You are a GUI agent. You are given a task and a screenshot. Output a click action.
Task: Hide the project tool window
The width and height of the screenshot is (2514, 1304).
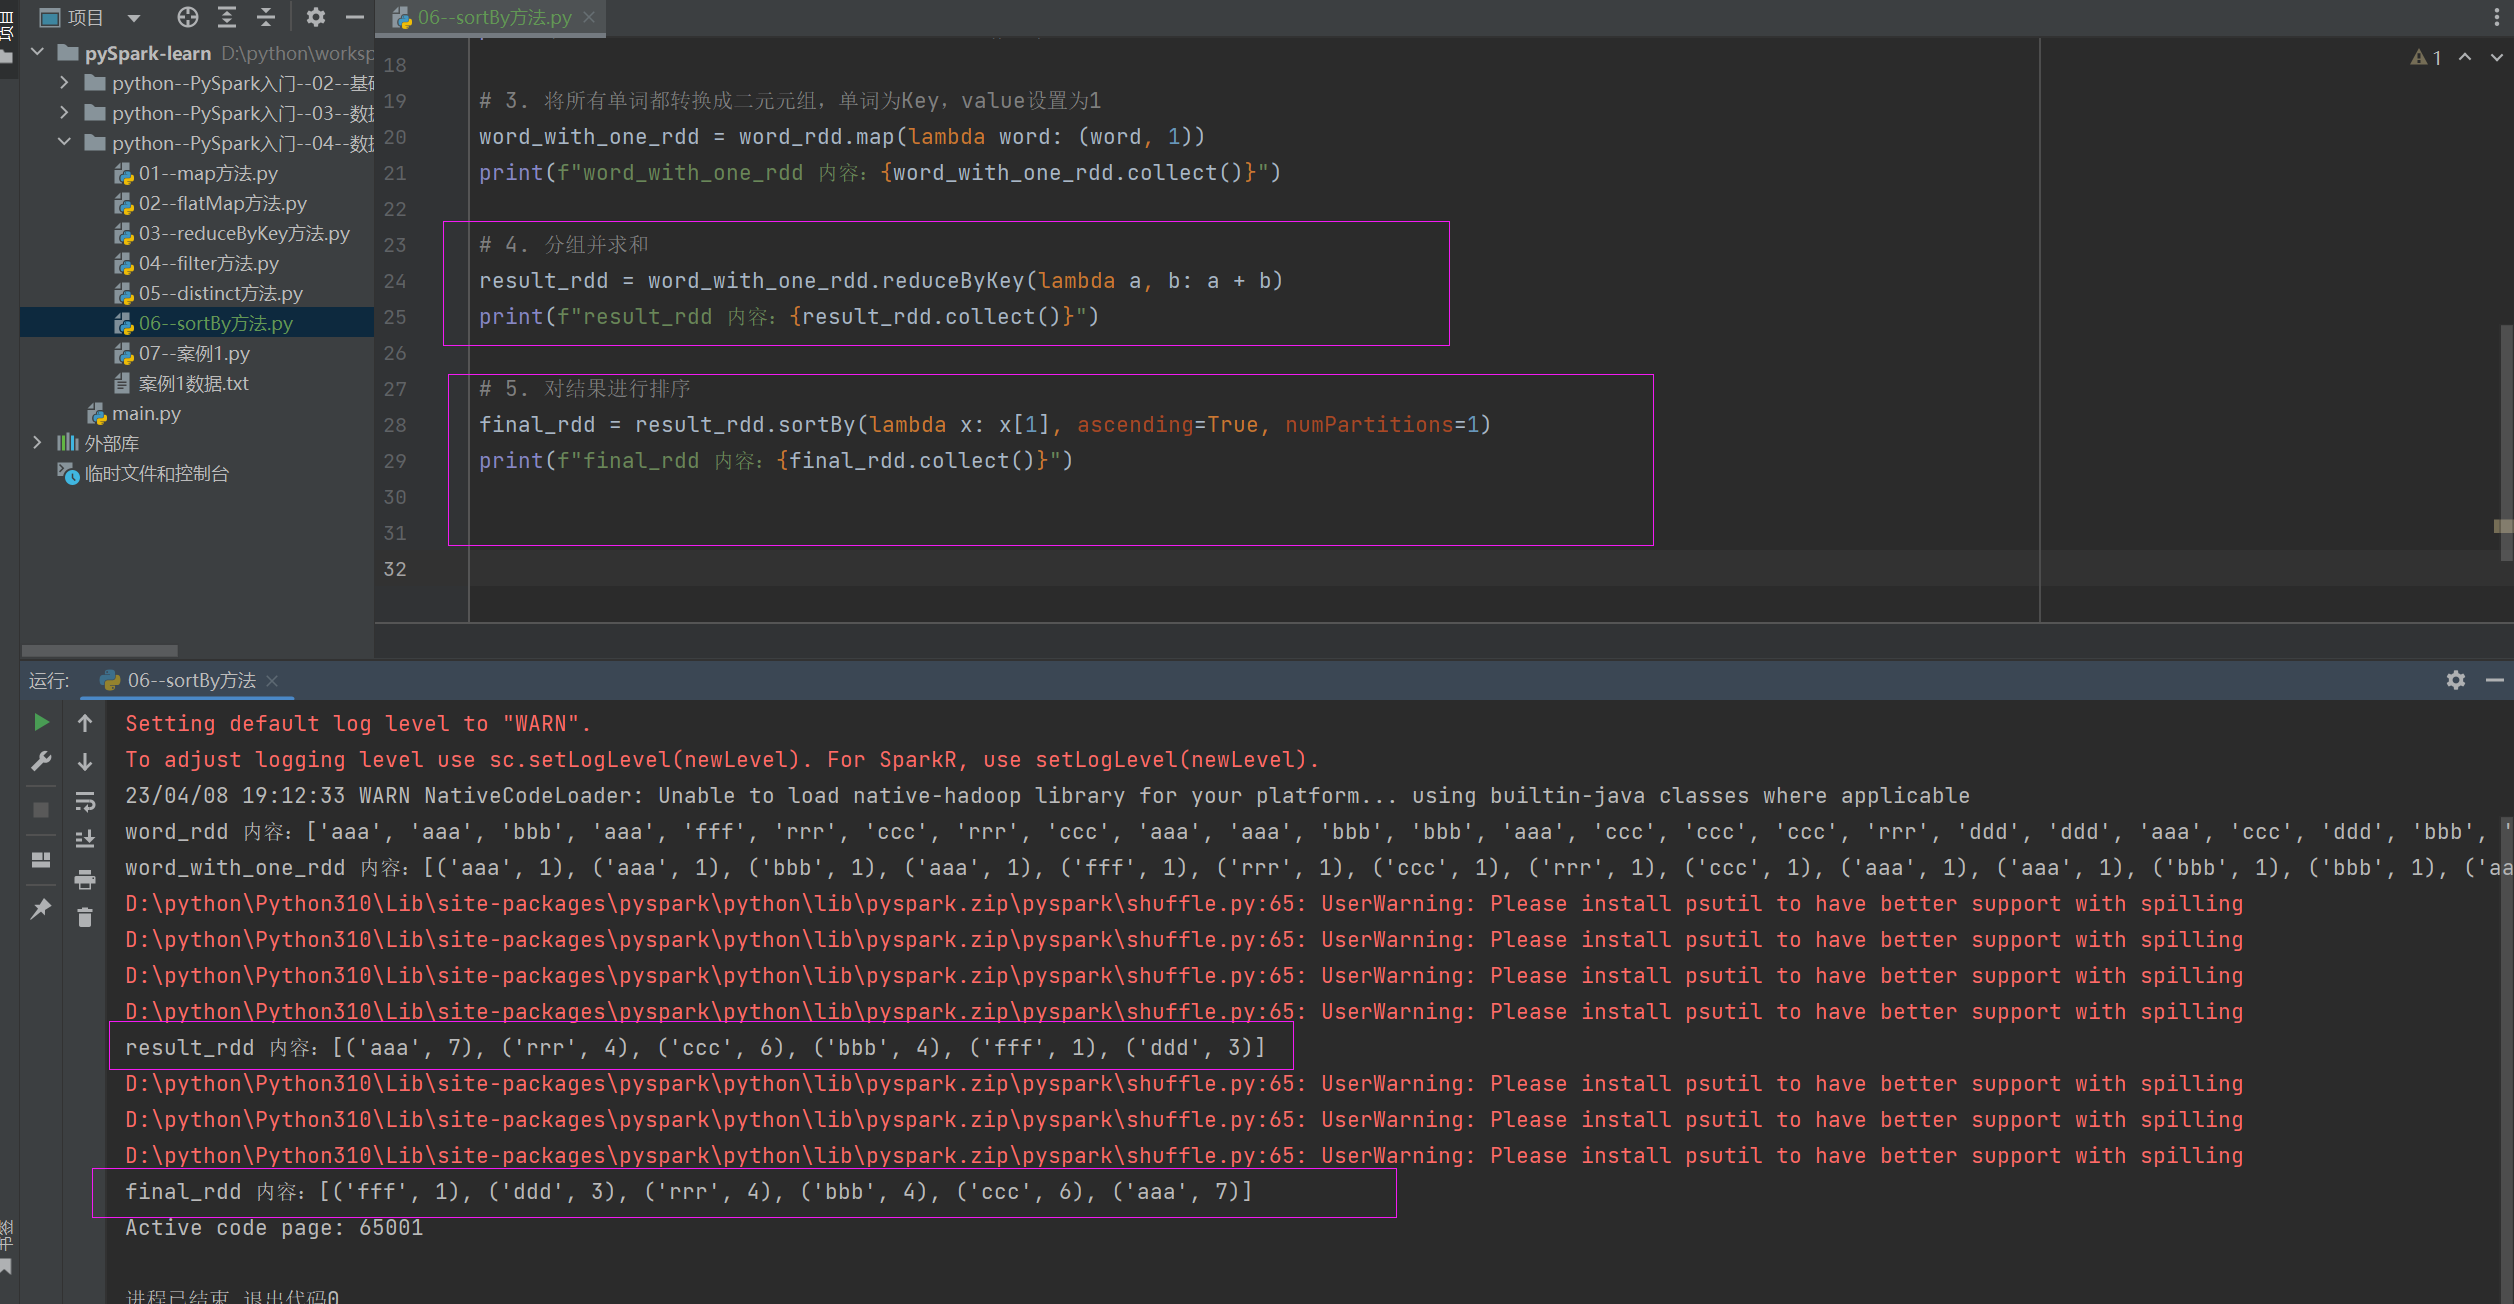[x=354, y=17]
